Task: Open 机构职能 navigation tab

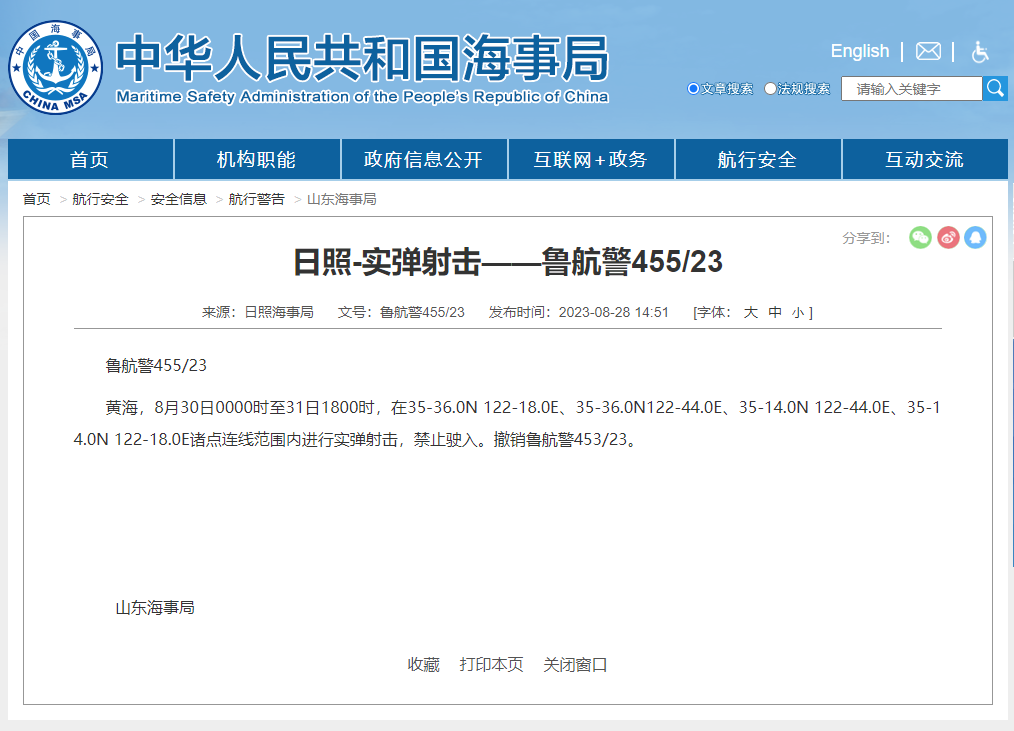Action: click(x=257, y=159)
